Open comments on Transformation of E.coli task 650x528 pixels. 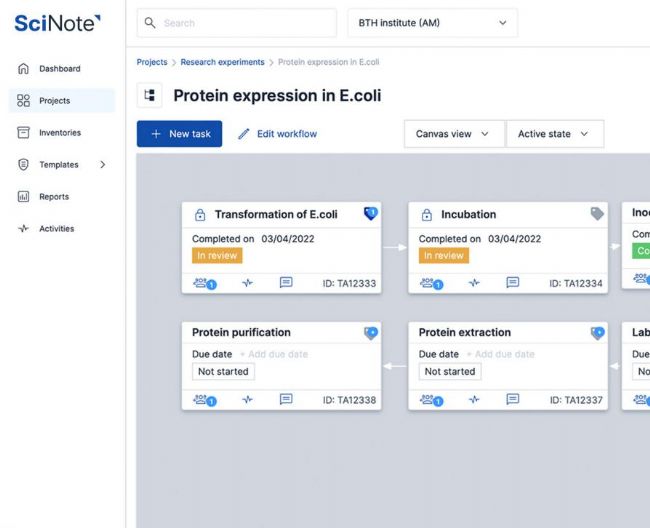286,283
